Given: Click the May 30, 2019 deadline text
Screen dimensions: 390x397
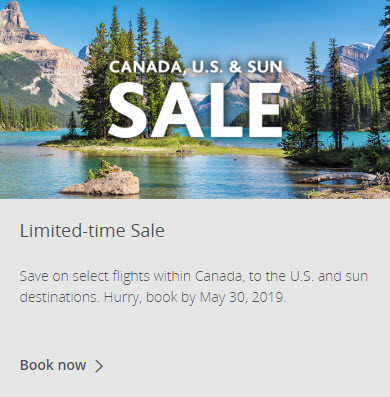Looking at the screenshot, I should (243, 297).
